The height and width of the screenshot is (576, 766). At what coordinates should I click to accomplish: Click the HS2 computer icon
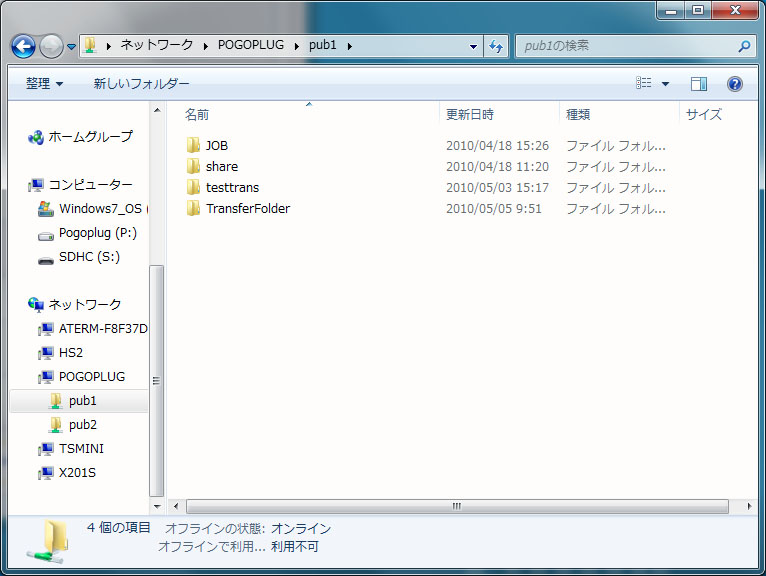pyautogui.click(x=46, y=353)
